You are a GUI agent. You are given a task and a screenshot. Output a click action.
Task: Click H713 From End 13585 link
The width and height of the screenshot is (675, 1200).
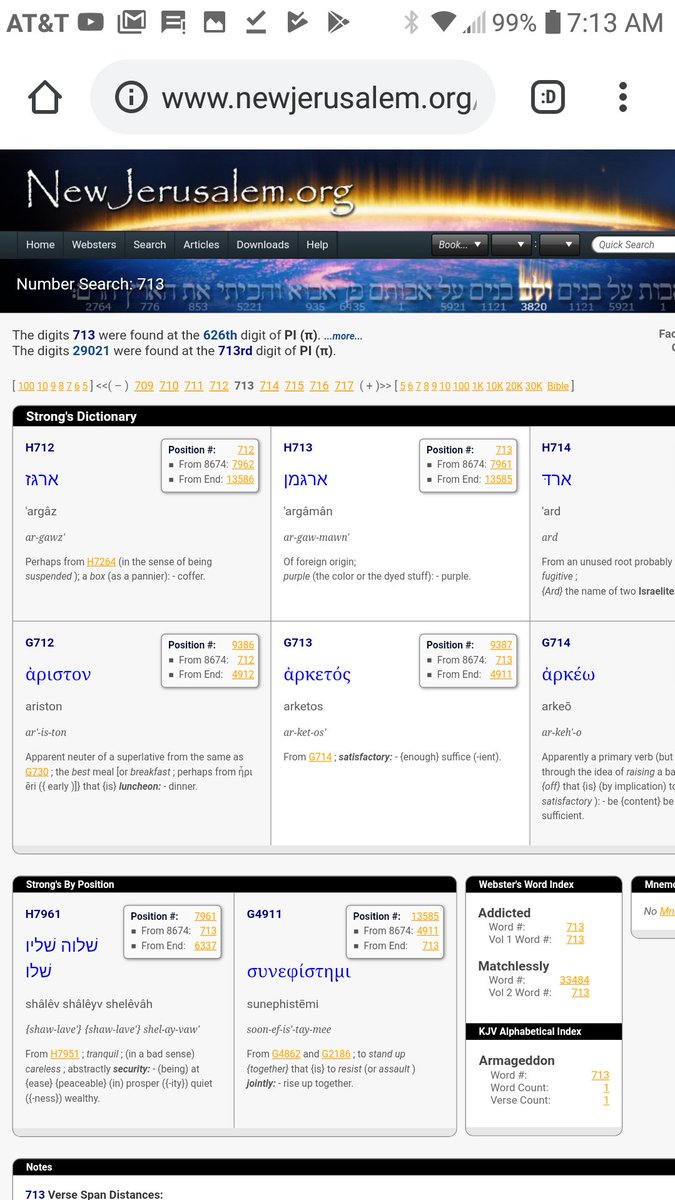coord(499,480)
